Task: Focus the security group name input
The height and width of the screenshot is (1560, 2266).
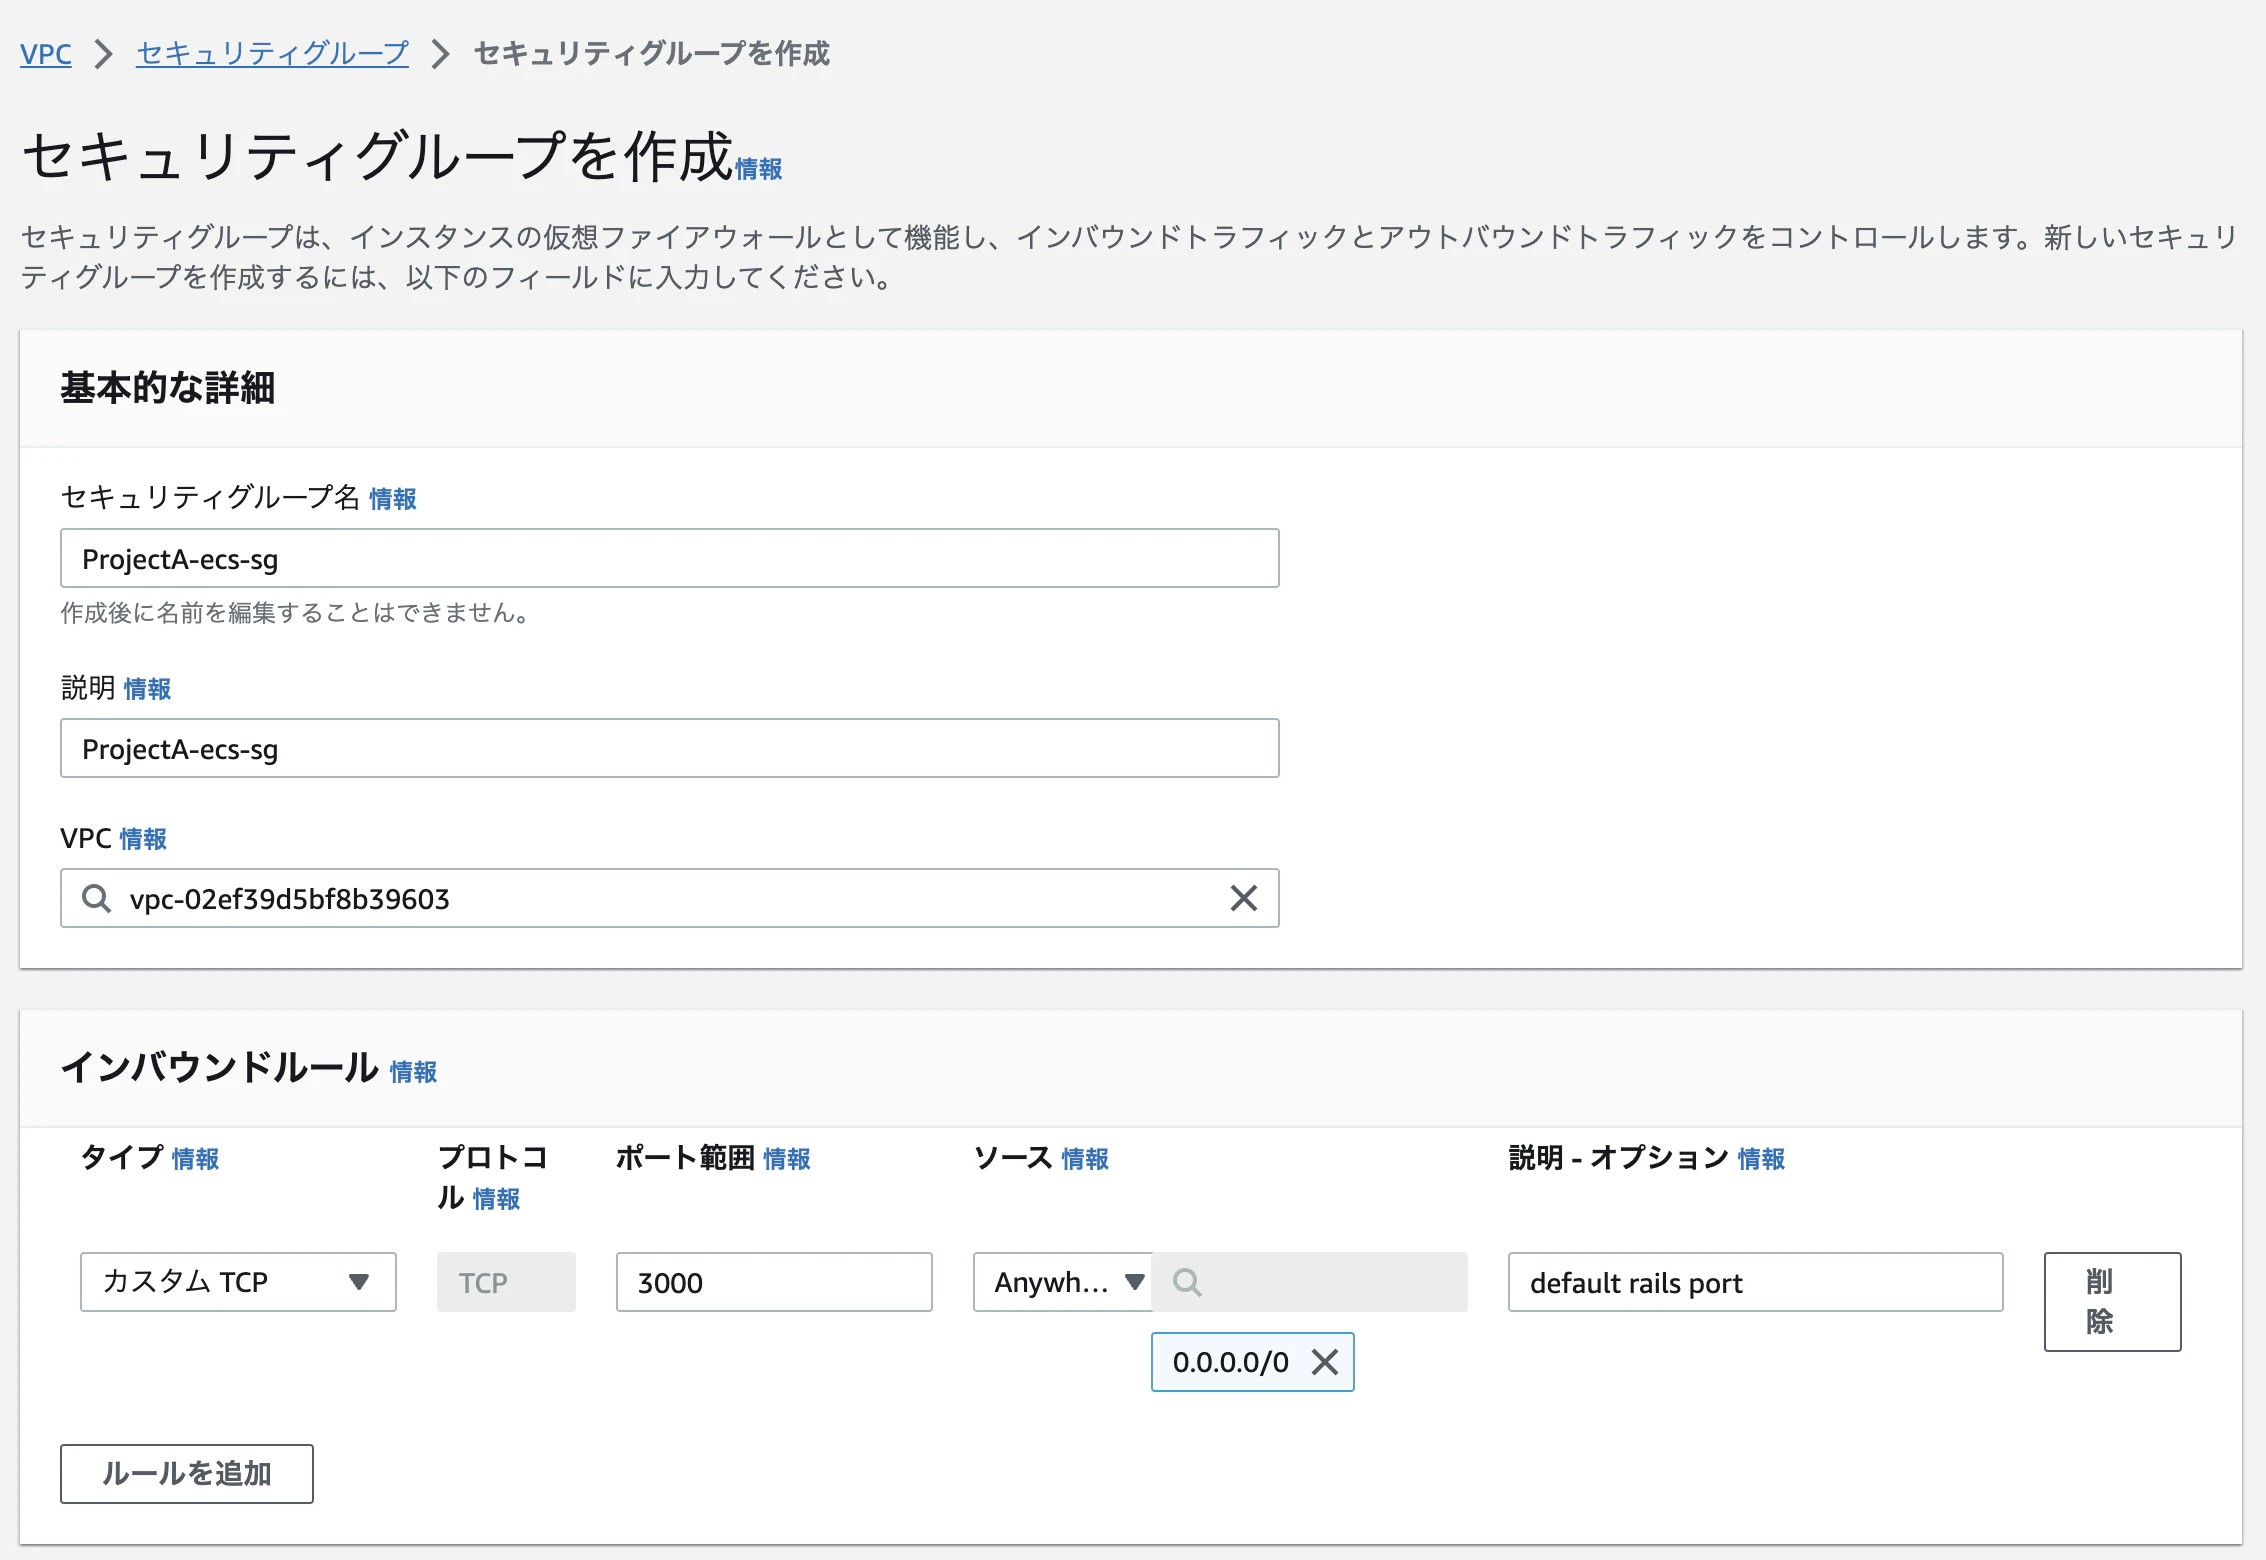Action: click(x=670, y=558)
